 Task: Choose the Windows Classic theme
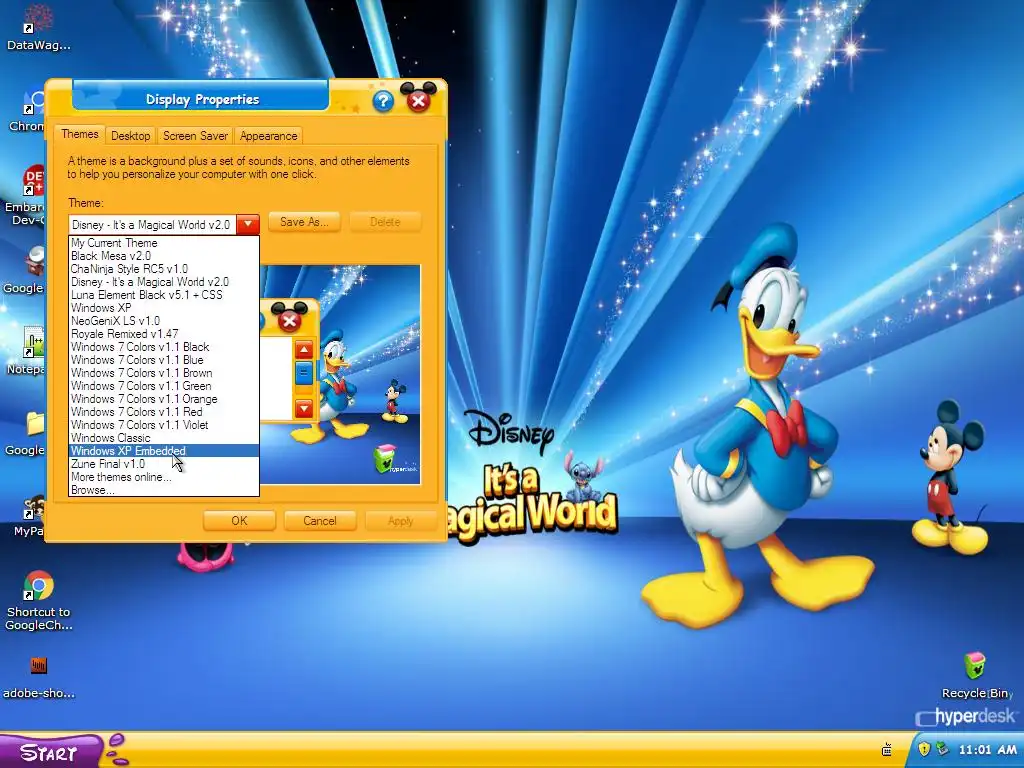164,438
